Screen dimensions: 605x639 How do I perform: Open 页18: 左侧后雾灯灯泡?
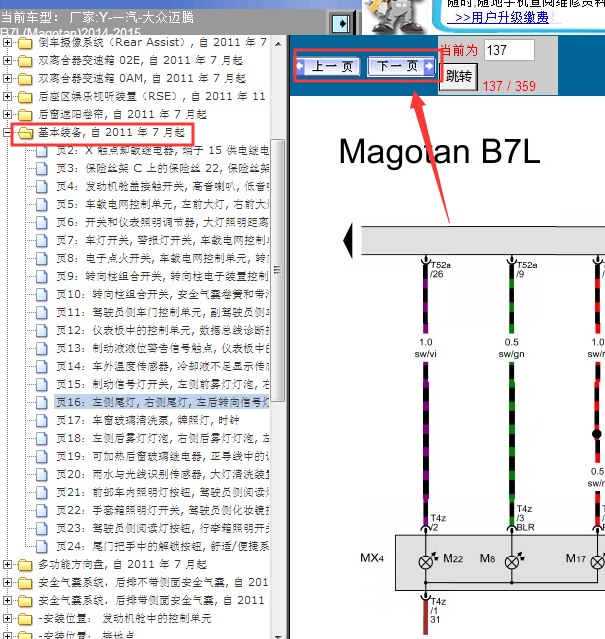162,438
